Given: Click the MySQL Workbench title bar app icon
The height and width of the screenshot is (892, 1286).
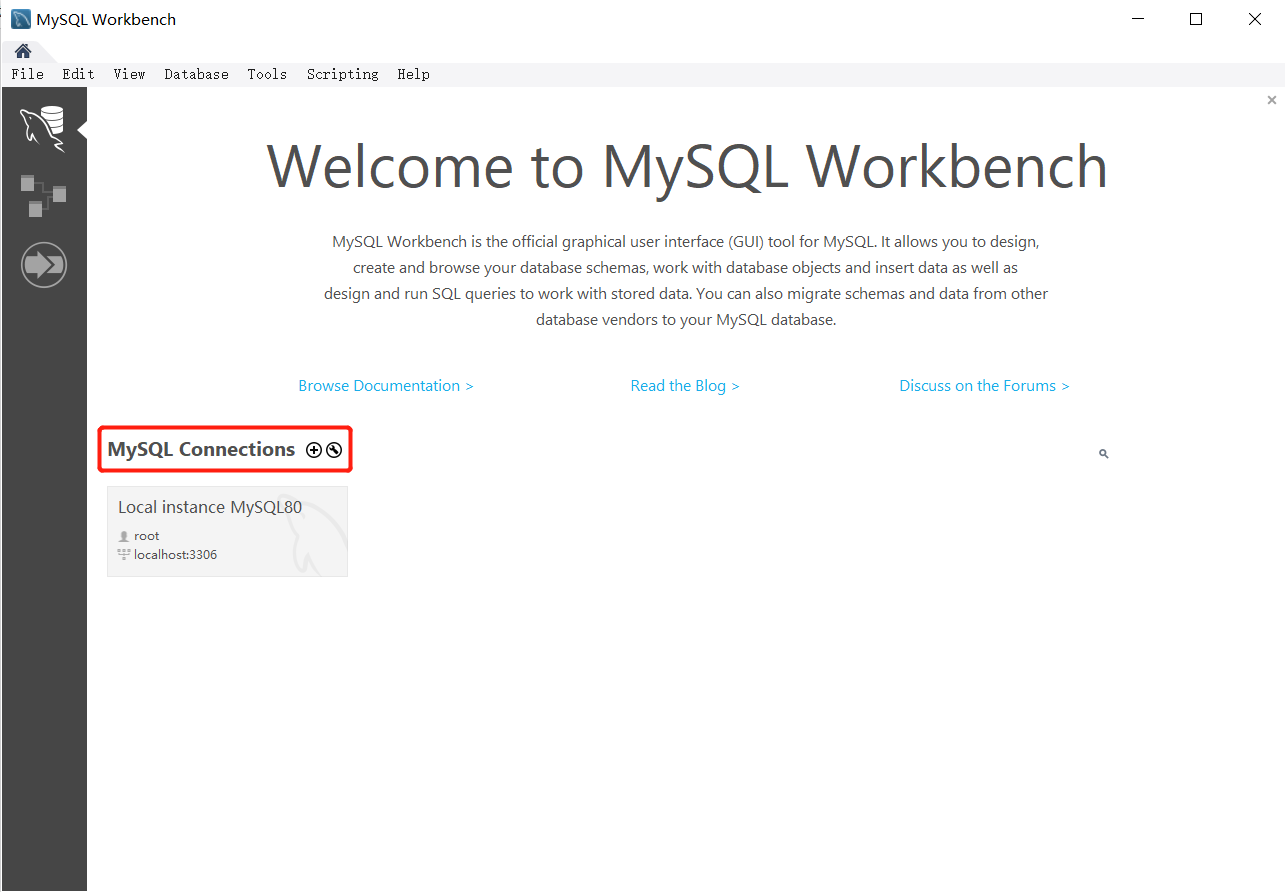Looking at the screenshot, I should click(x=20, y=19).
